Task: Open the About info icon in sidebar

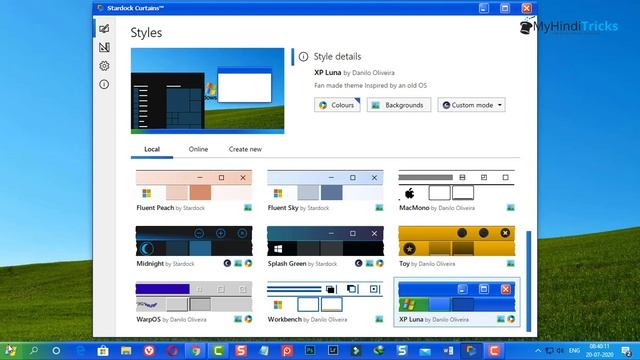Action: click(x=104, y=84)
